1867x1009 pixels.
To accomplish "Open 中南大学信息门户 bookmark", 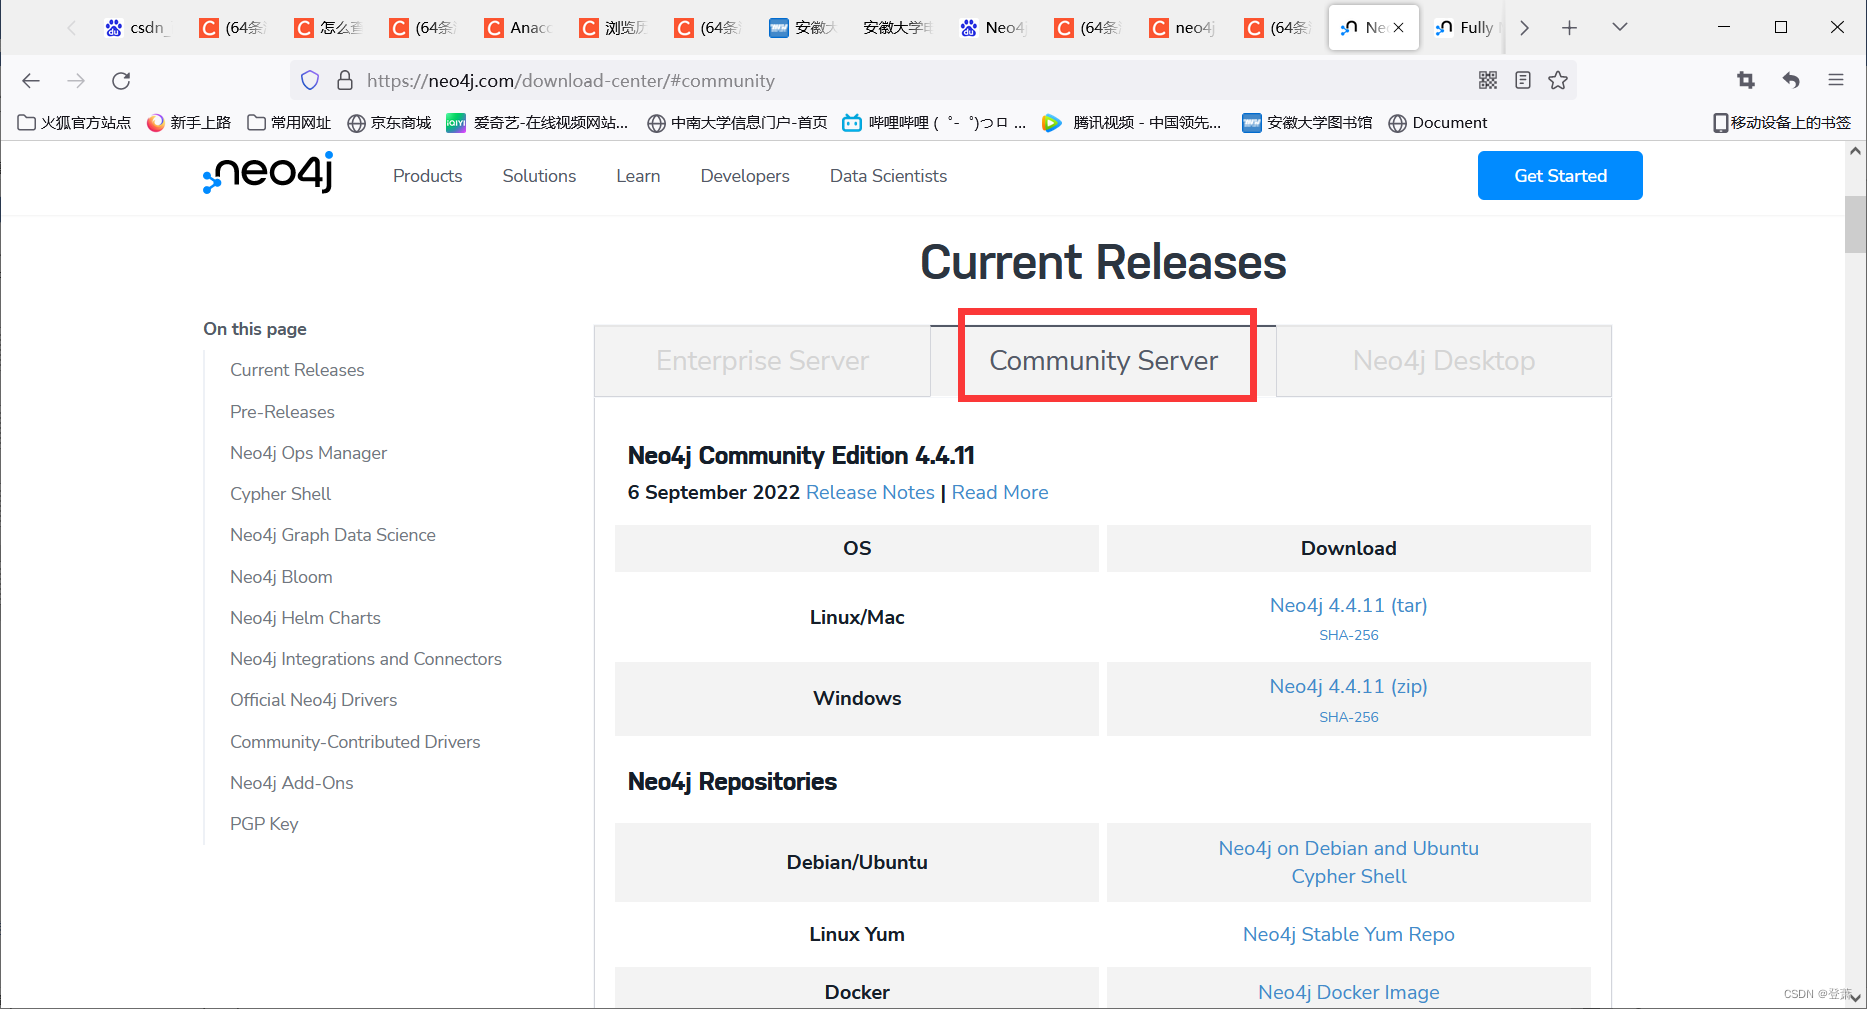I will tap(738, 123).
